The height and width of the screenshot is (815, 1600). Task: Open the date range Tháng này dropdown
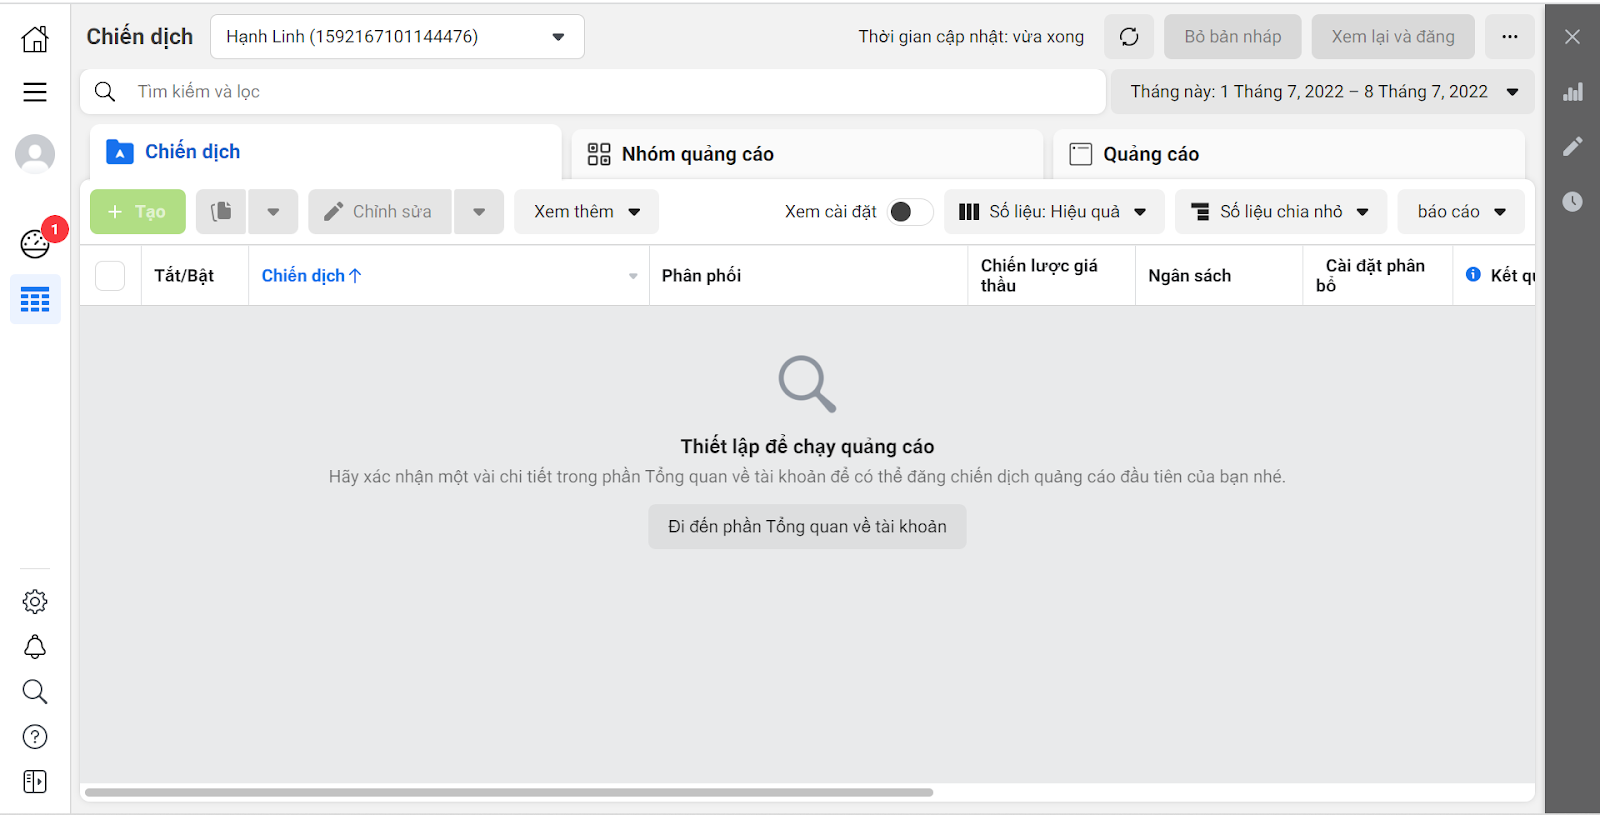(1323, 92)
